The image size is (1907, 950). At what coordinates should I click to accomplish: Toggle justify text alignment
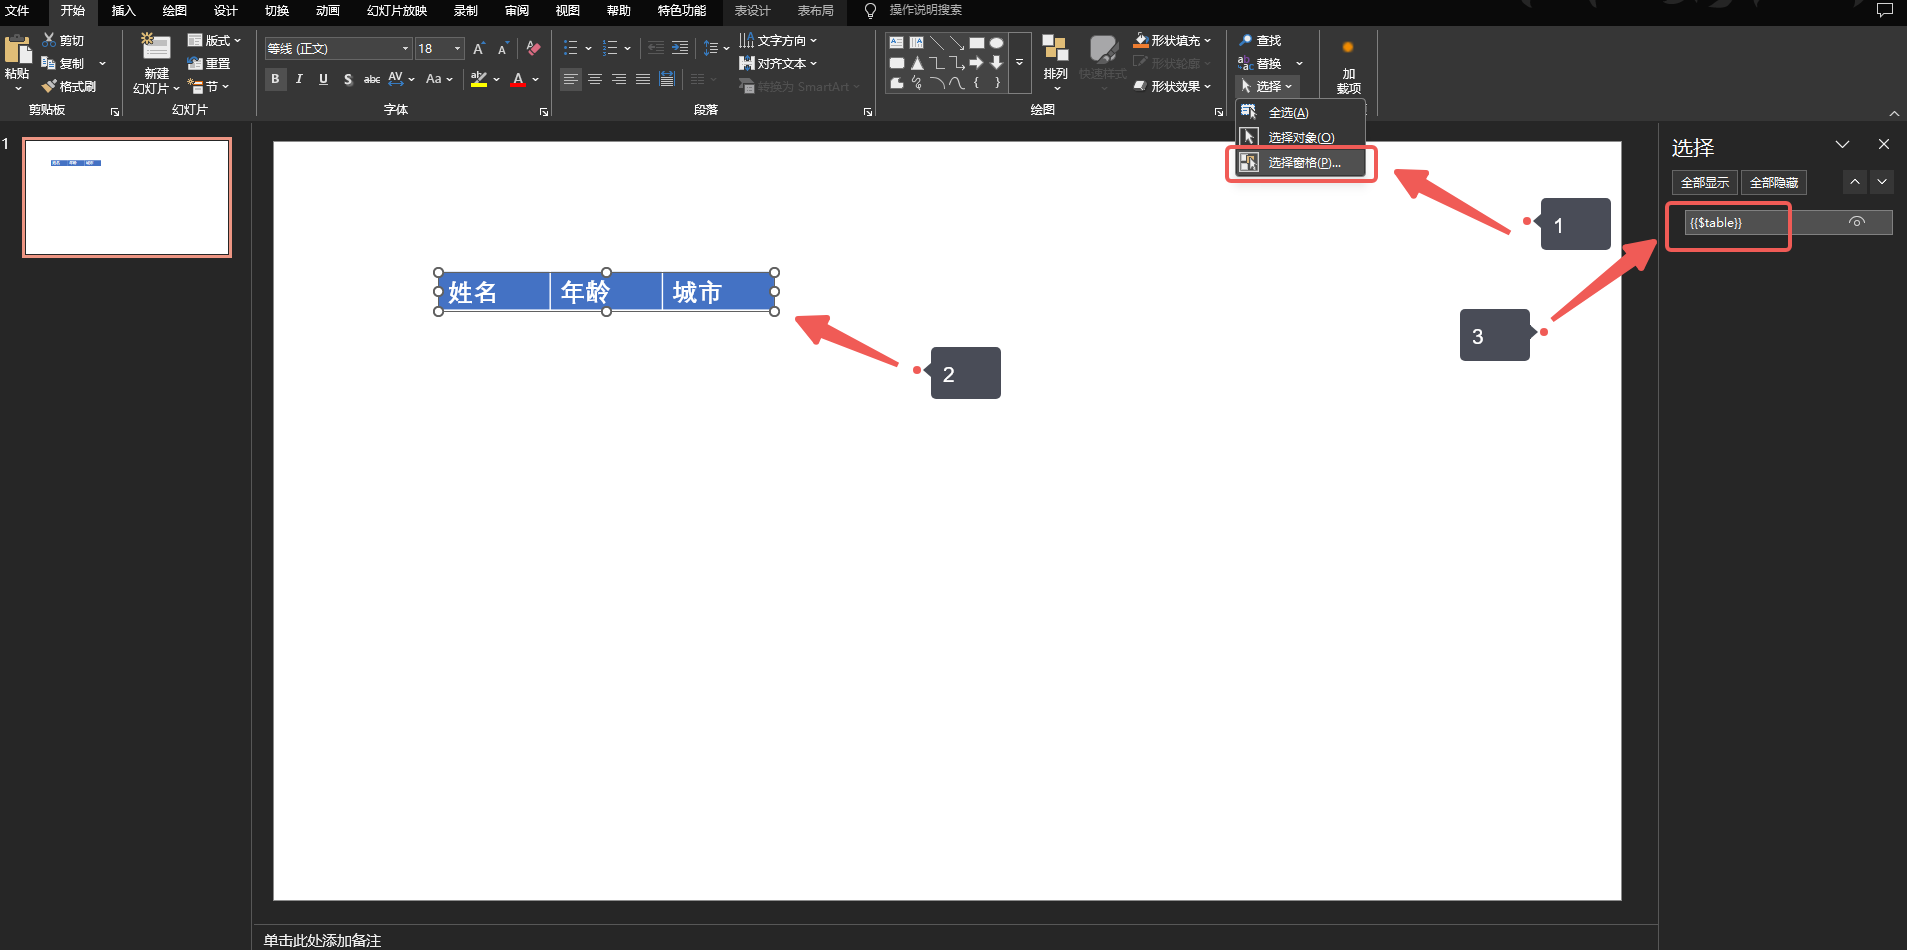[643, 79]
